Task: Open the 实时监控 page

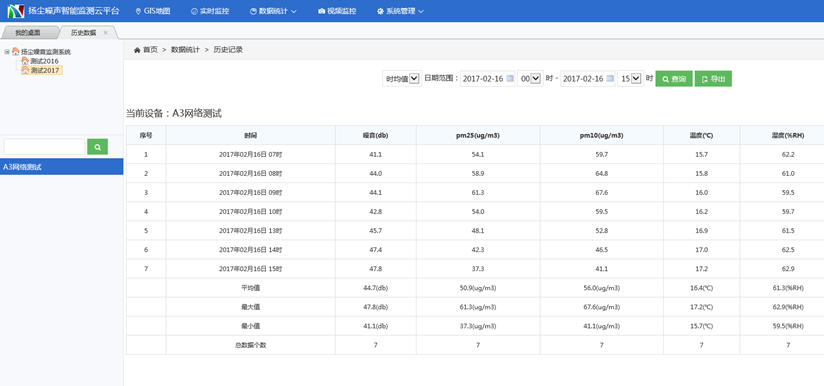Action: (x=210, y=11)
